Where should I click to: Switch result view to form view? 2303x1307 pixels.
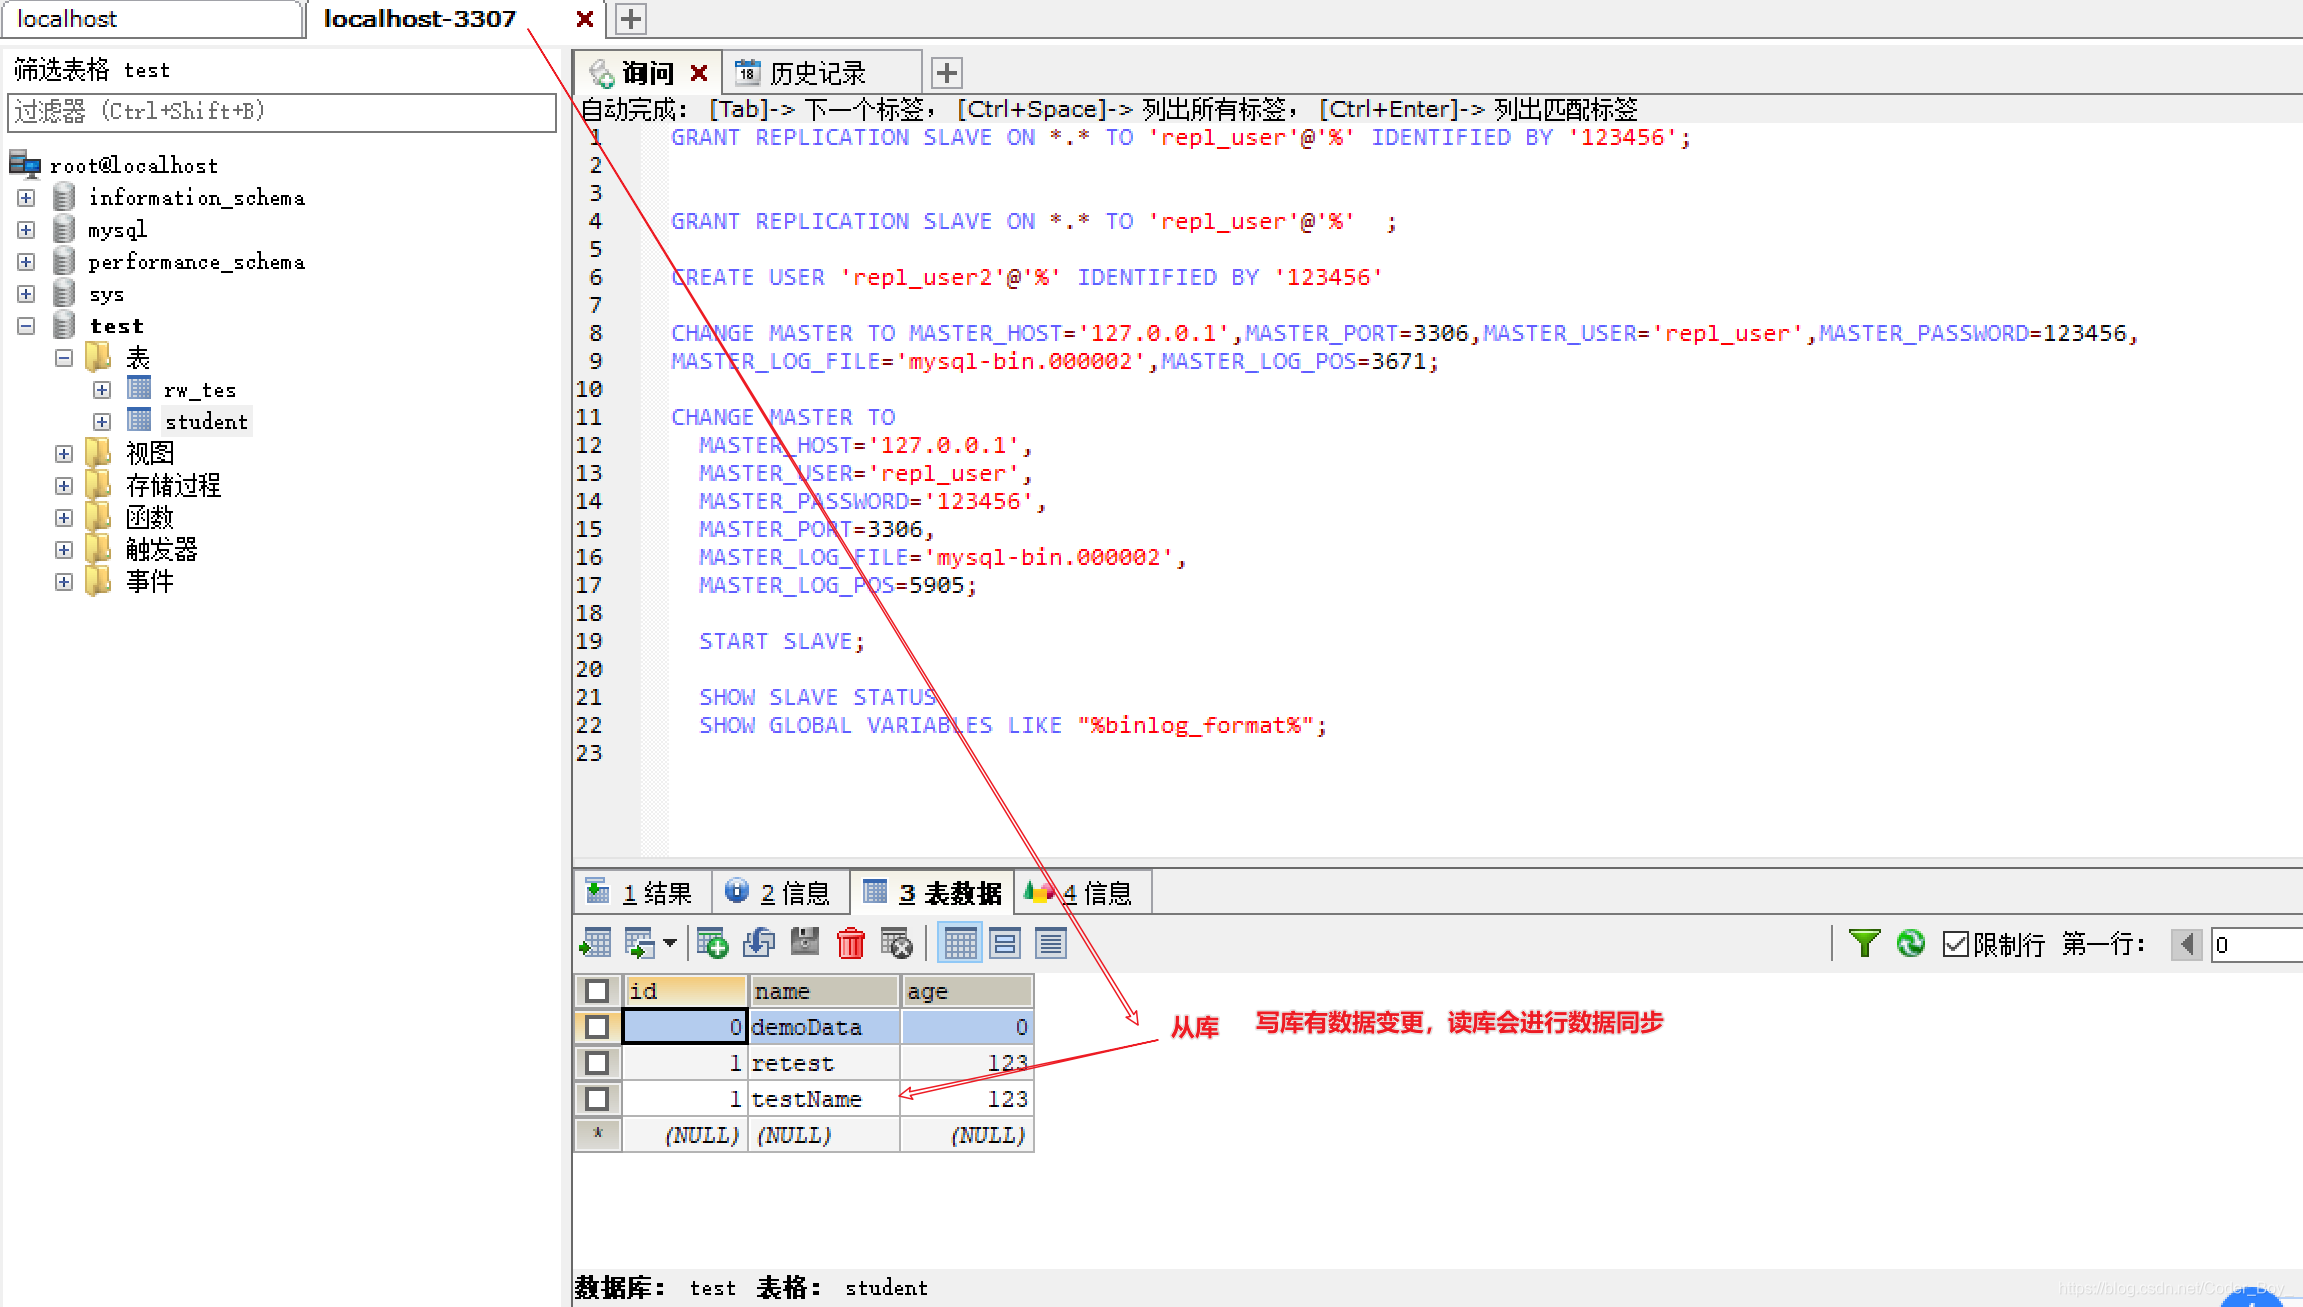pyautogui.click(x=1005, y=943)
